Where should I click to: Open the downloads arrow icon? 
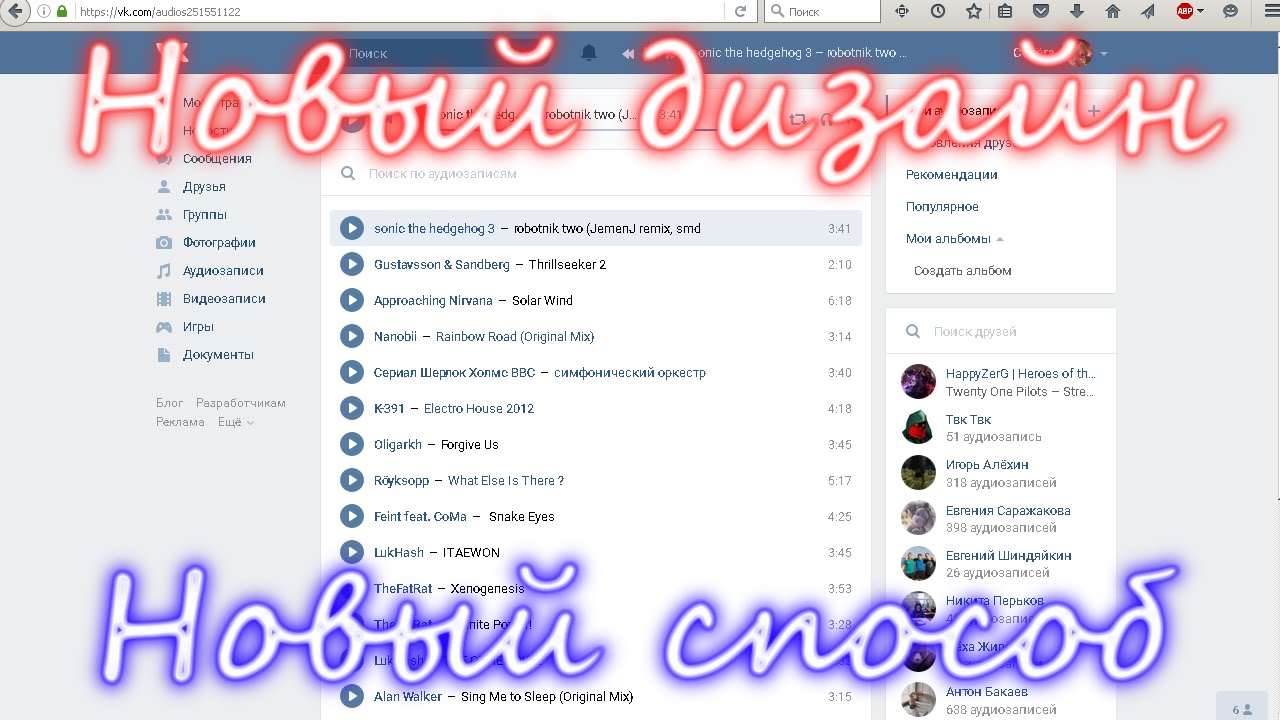point(1077,11)
